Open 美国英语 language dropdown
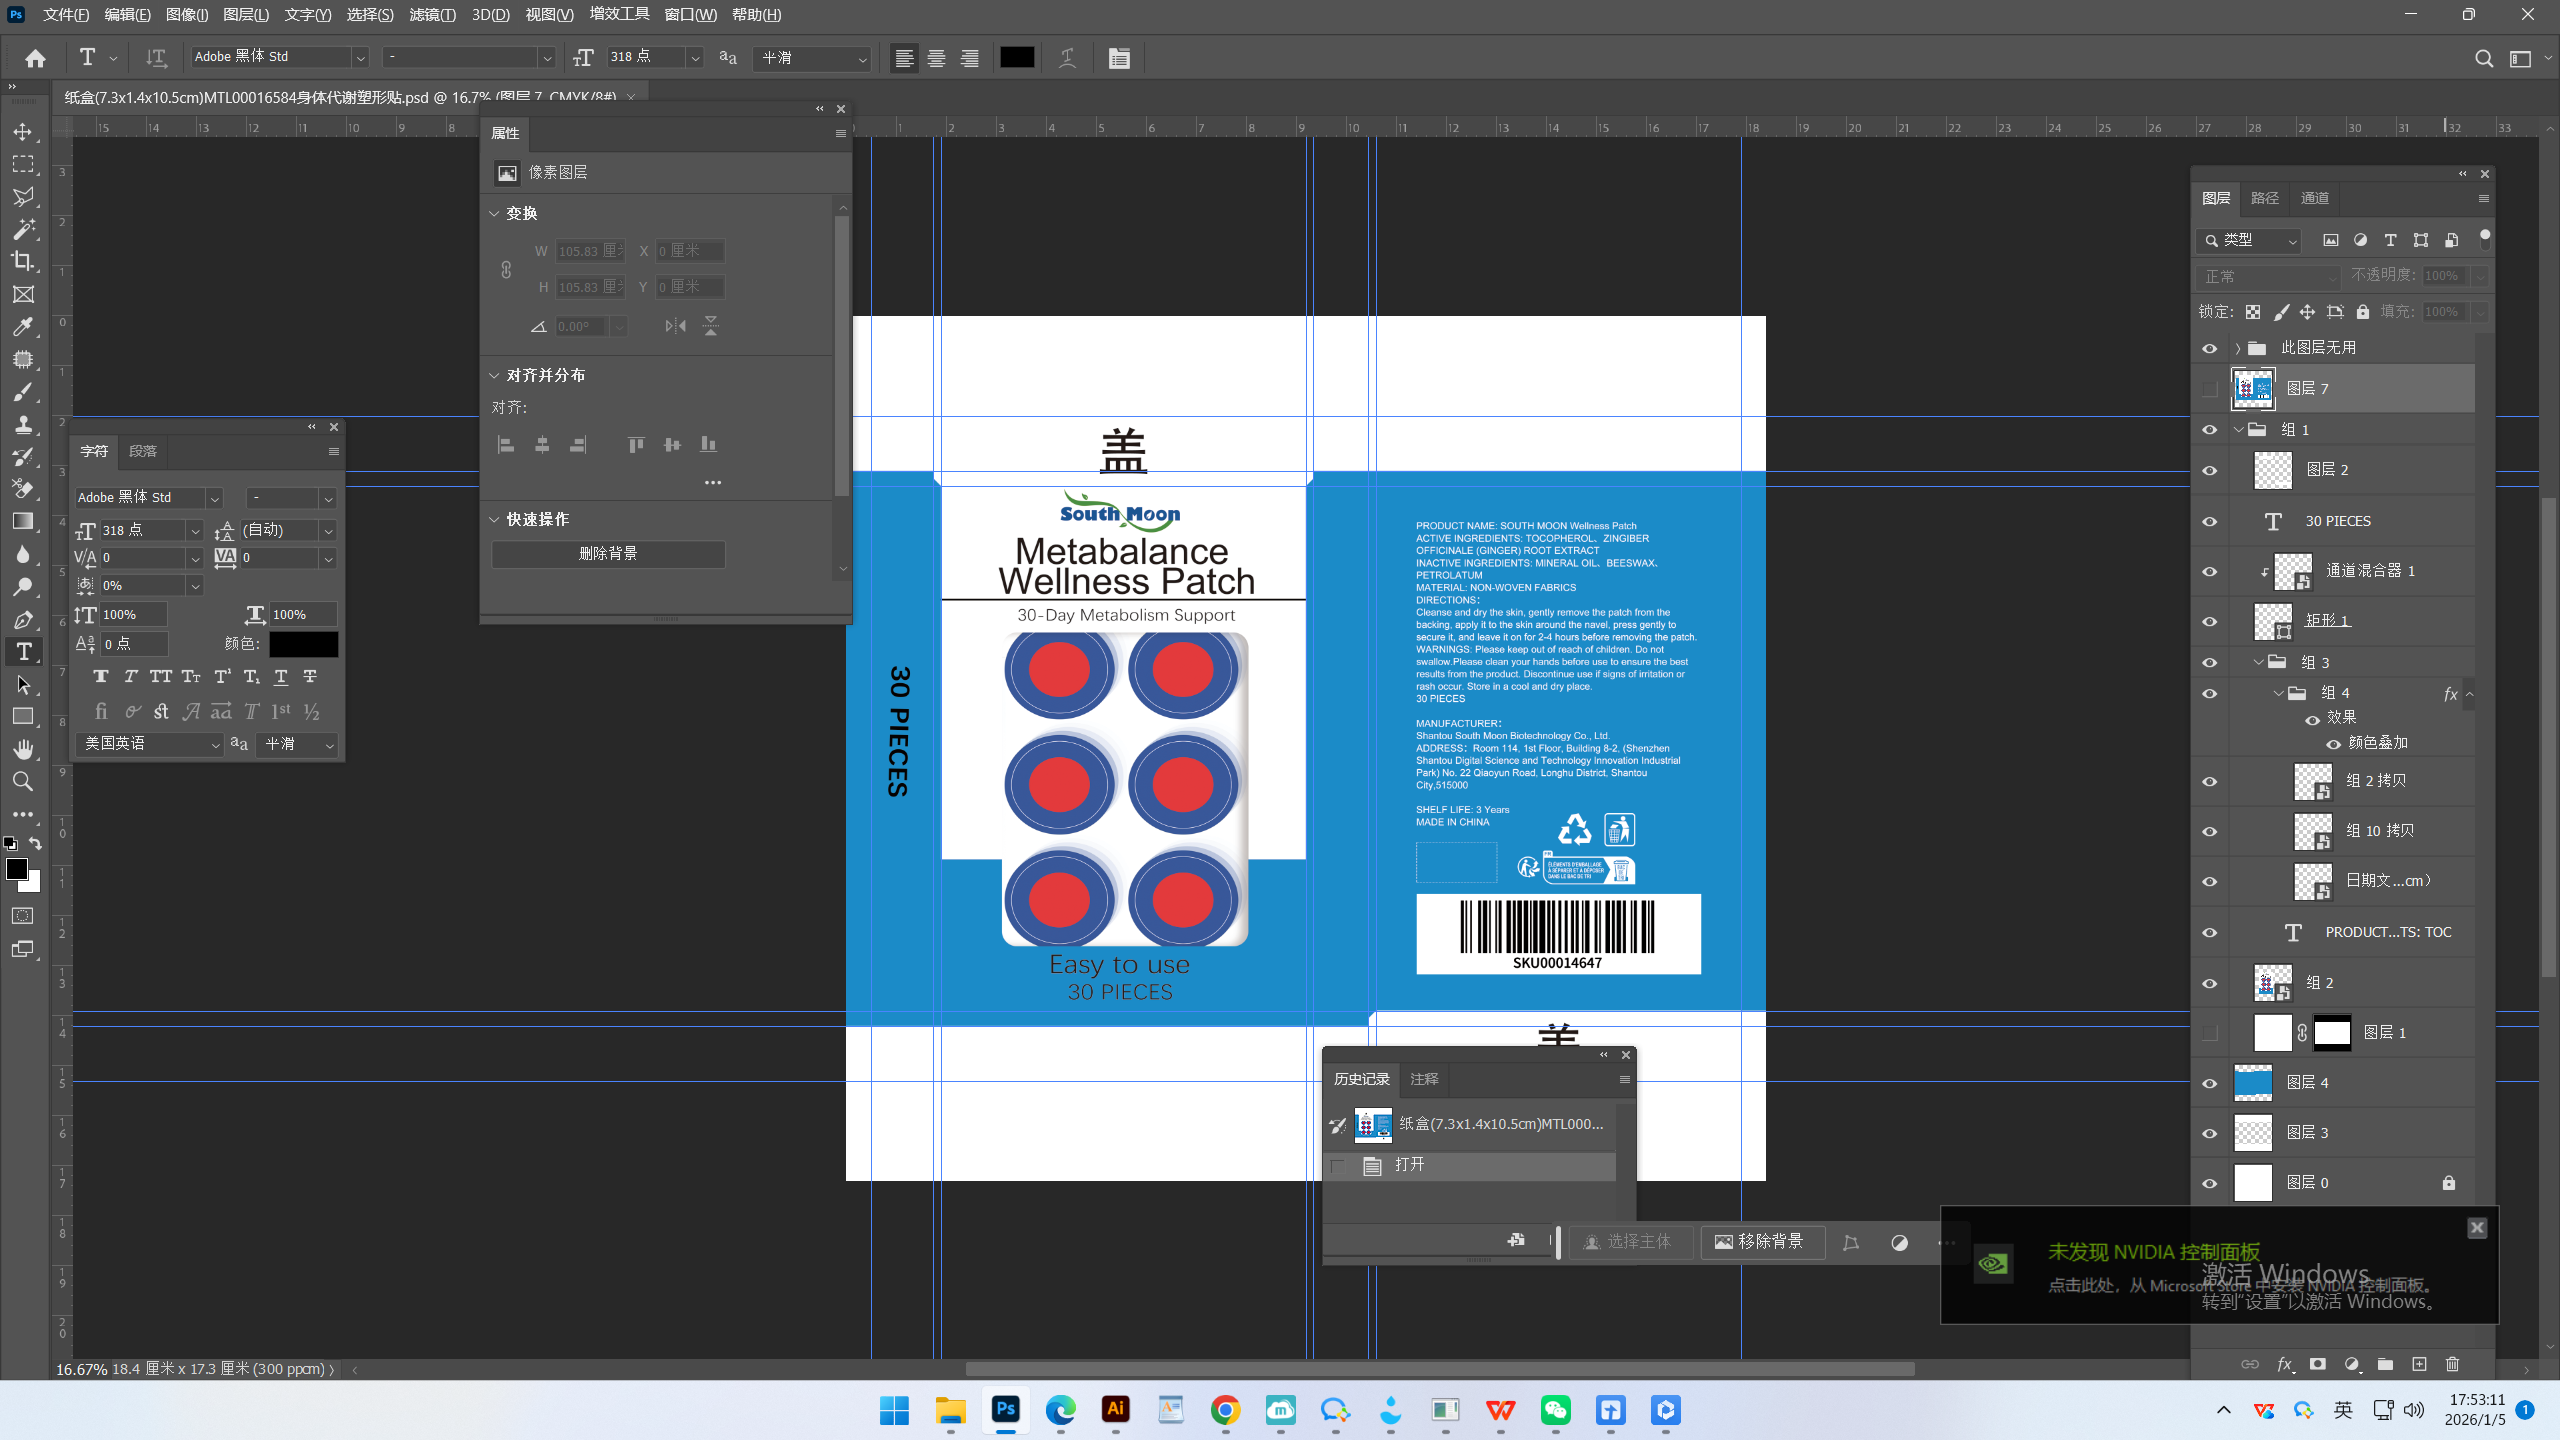 click(150, 744)
